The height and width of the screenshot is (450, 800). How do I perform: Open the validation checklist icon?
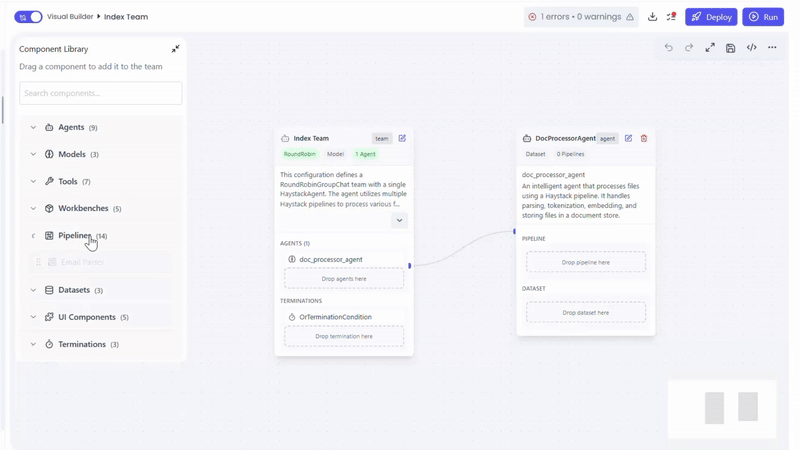tap(671, 17)
